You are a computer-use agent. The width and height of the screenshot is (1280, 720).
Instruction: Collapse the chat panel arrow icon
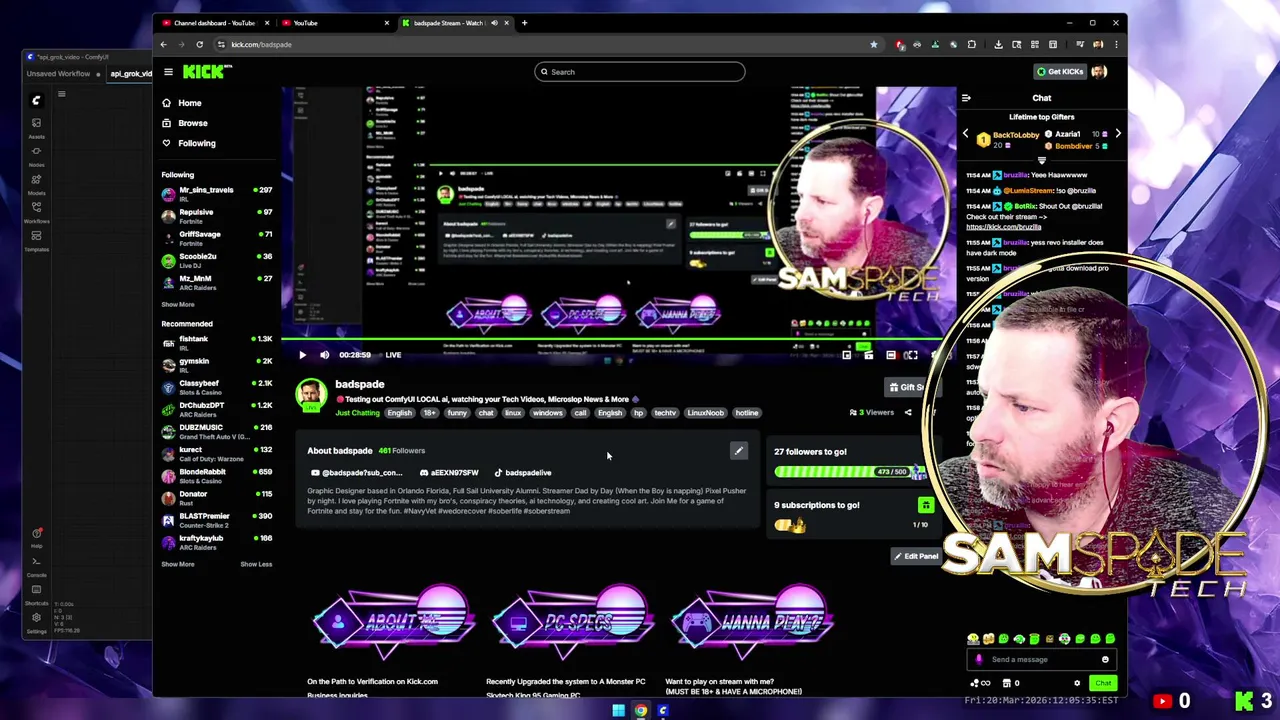(966, 98)
